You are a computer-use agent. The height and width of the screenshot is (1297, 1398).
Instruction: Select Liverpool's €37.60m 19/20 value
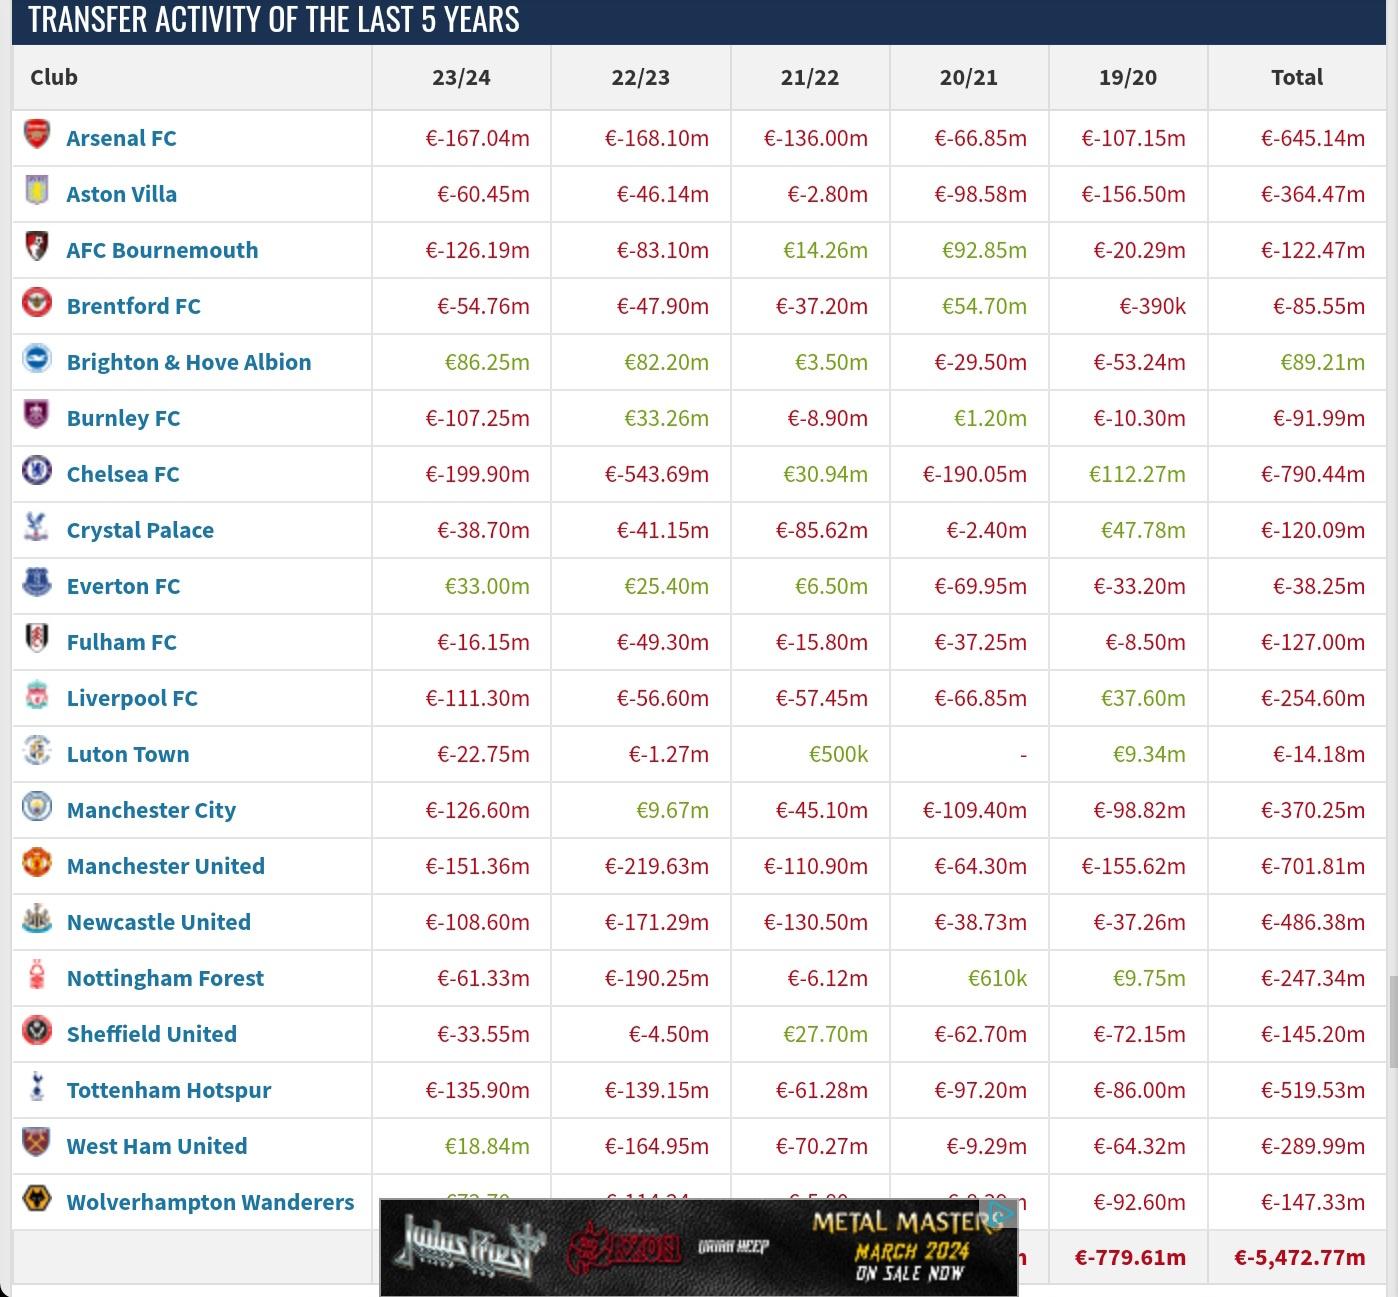[x=1143, y=698]
